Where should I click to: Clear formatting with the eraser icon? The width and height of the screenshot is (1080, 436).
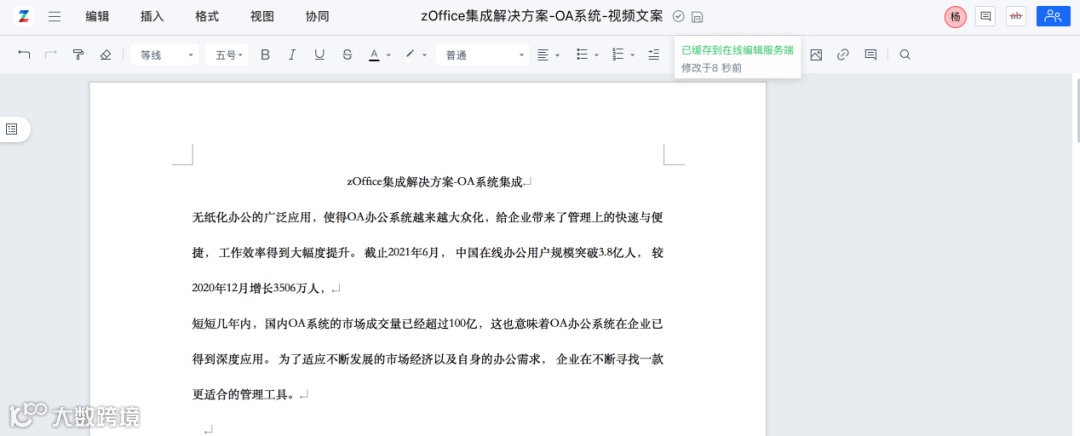click(105, 54)
